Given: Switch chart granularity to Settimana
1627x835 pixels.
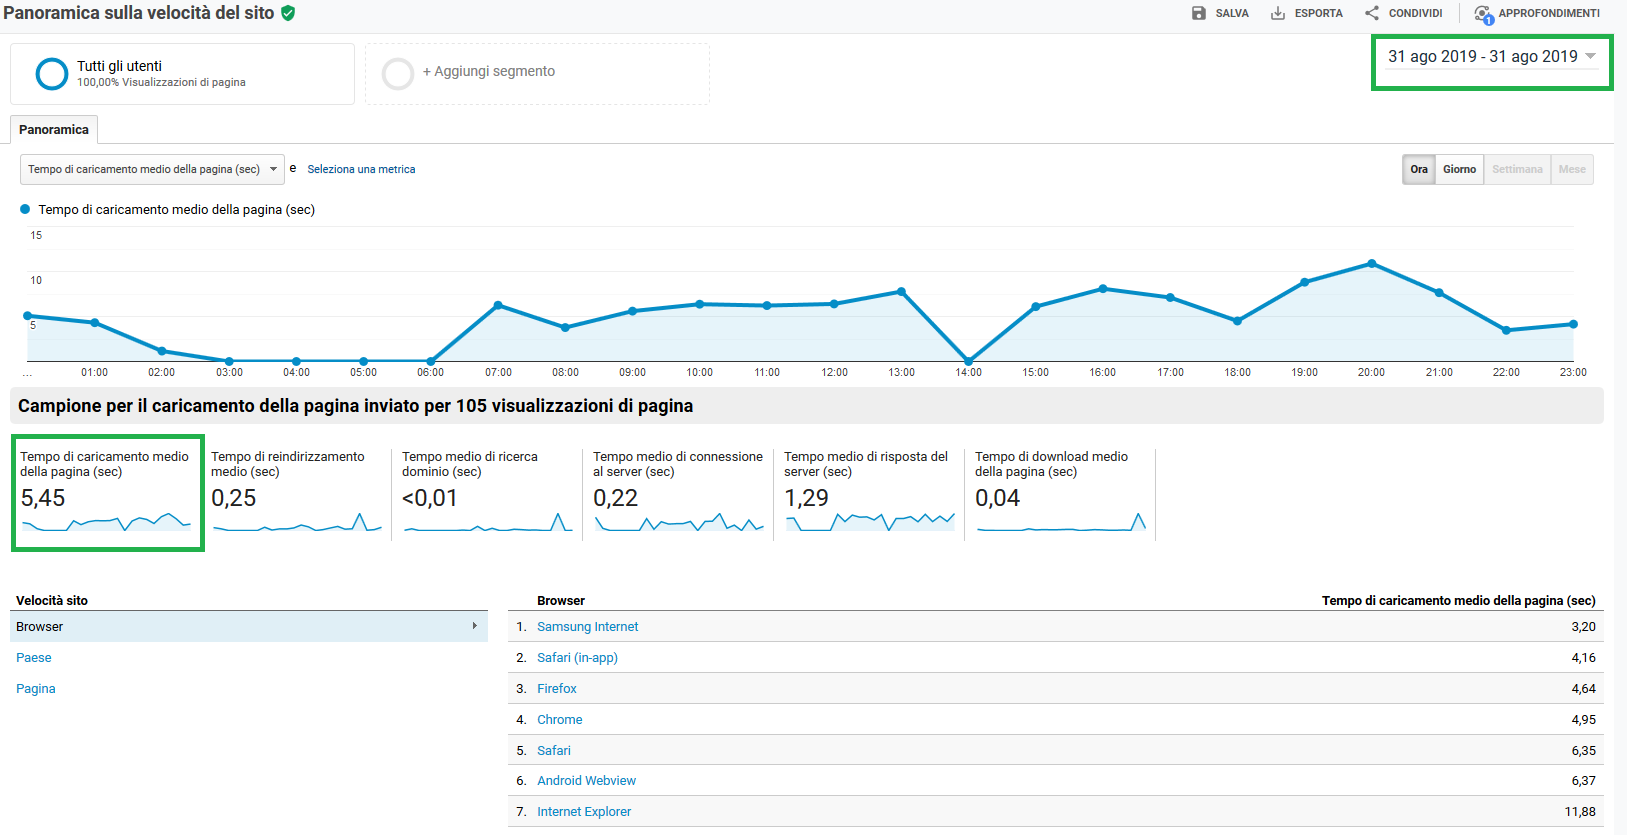Looking at the screenshot, I should (x=1517, y=169).
